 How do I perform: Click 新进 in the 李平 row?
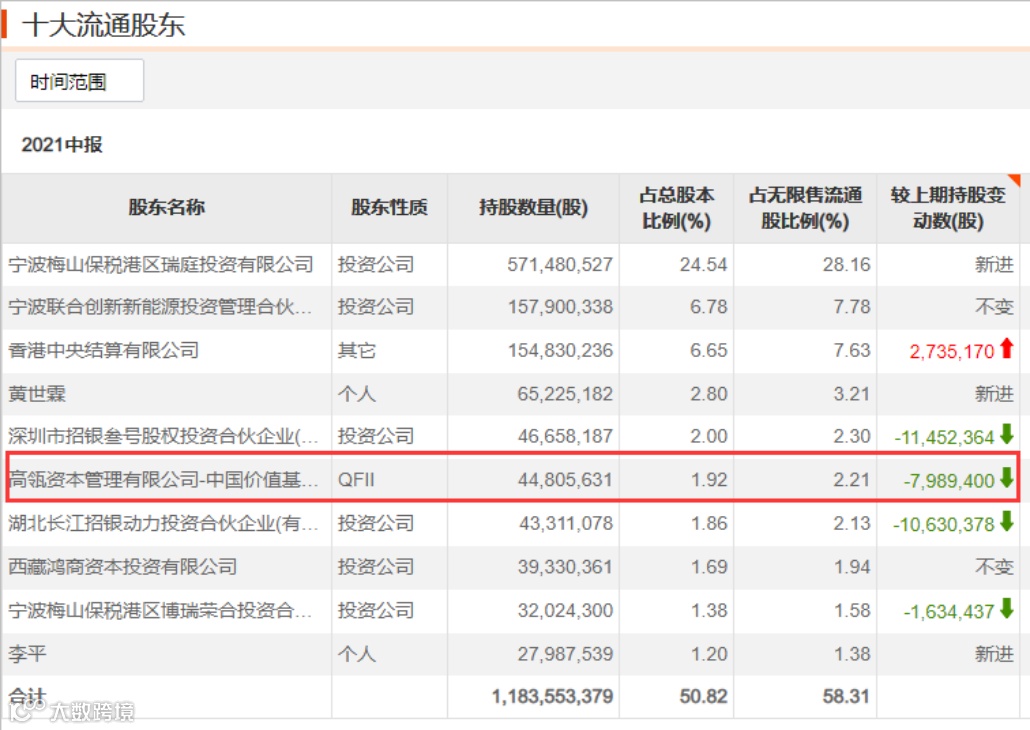click(994, 654)
